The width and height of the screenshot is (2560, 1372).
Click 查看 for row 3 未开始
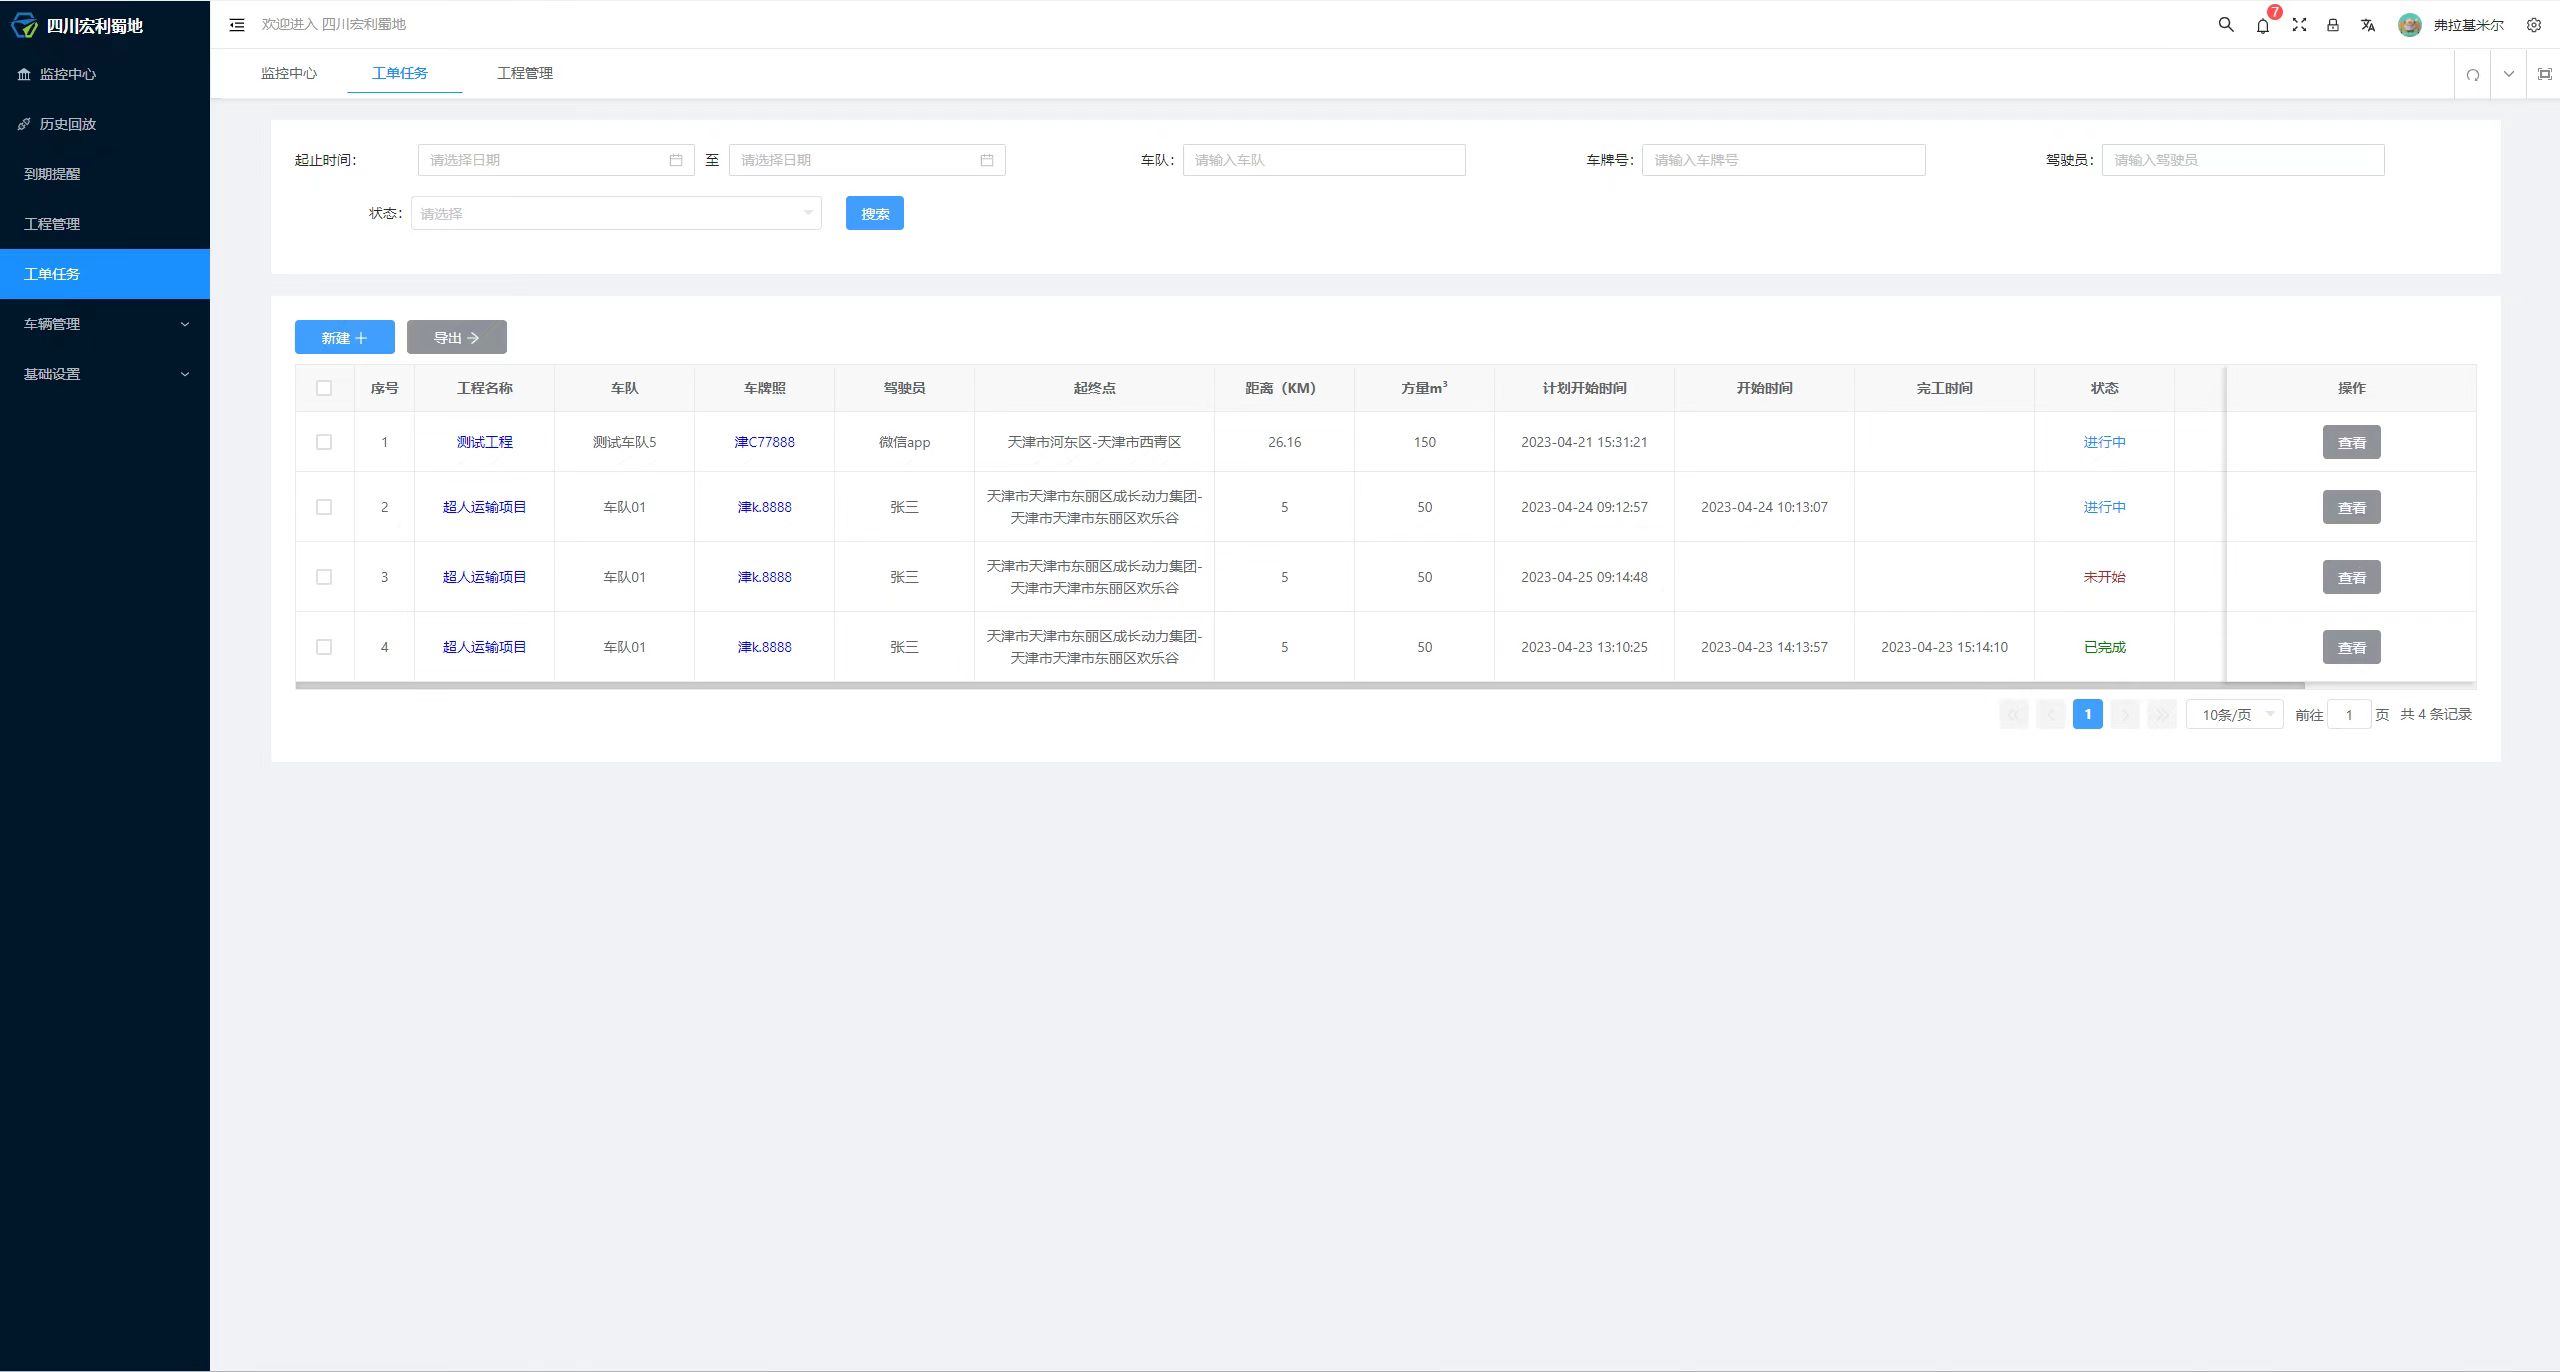[x=2352, y=577]
